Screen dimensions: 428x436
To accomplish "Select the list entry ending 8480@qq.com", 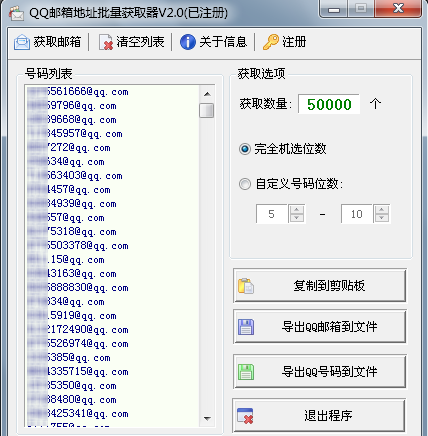I will pos(72,400).
